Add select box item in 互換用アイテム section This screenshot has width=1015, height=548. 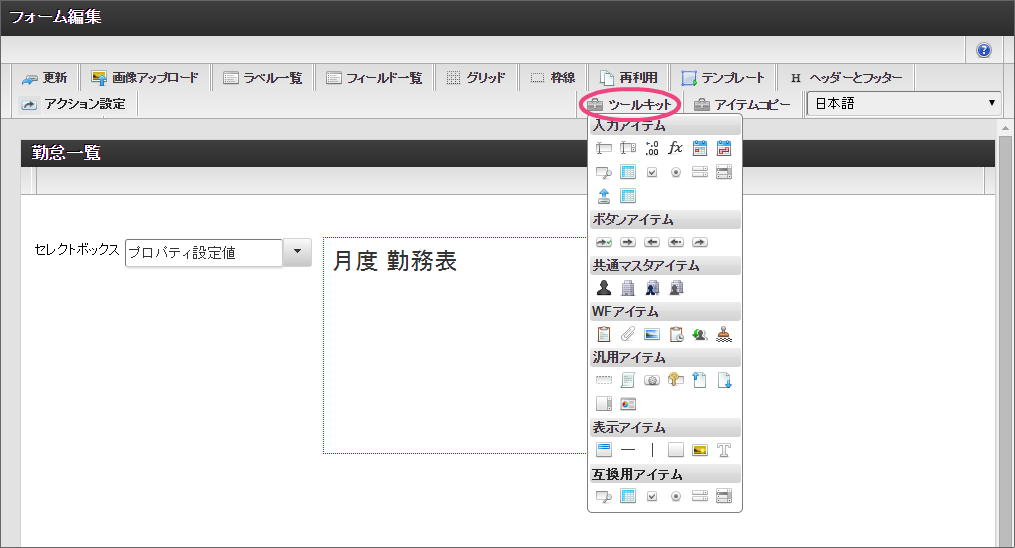(x=700, y=496)
